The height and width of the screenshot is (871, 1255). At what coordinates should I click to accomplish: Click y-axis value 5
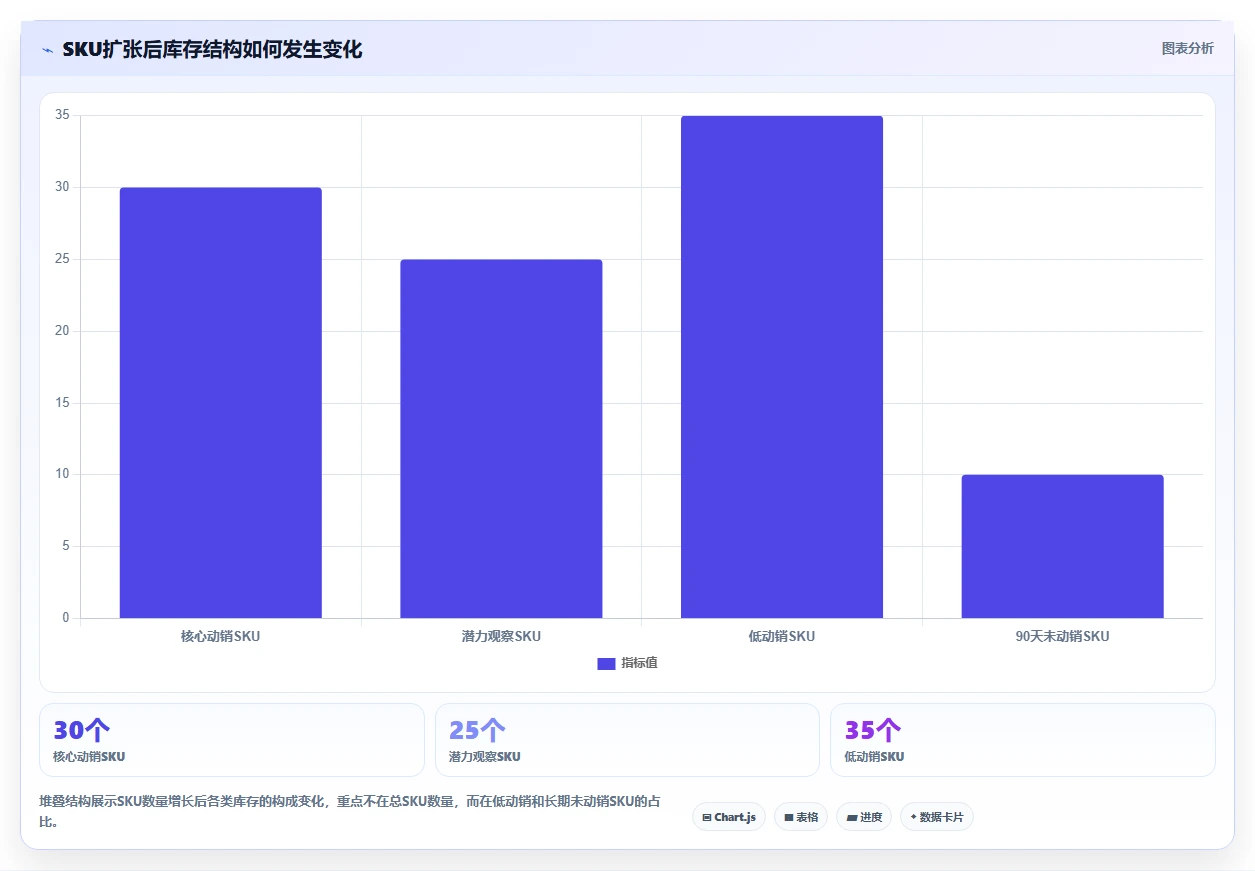point(66,546)
